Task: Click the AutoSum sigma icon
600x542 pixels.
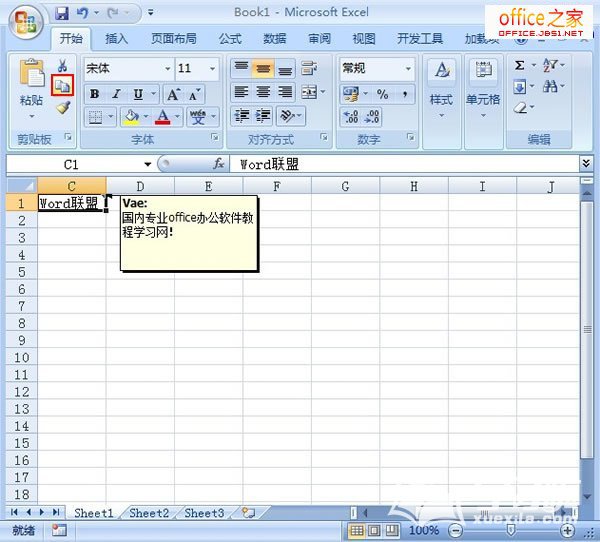Action: [519, 65]
